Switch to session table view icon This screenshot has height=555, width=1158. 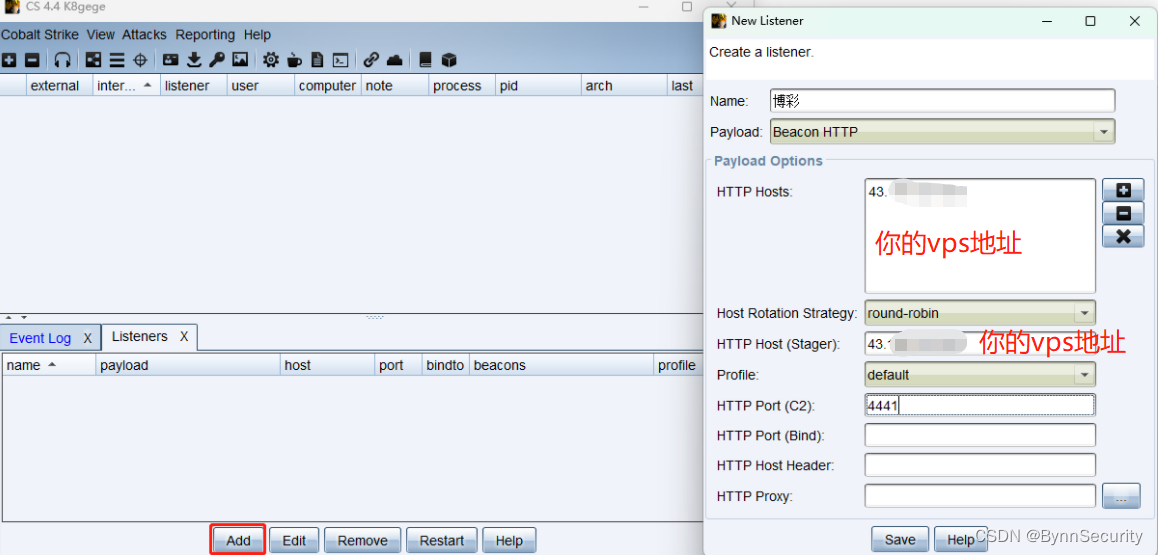(117, 60)
